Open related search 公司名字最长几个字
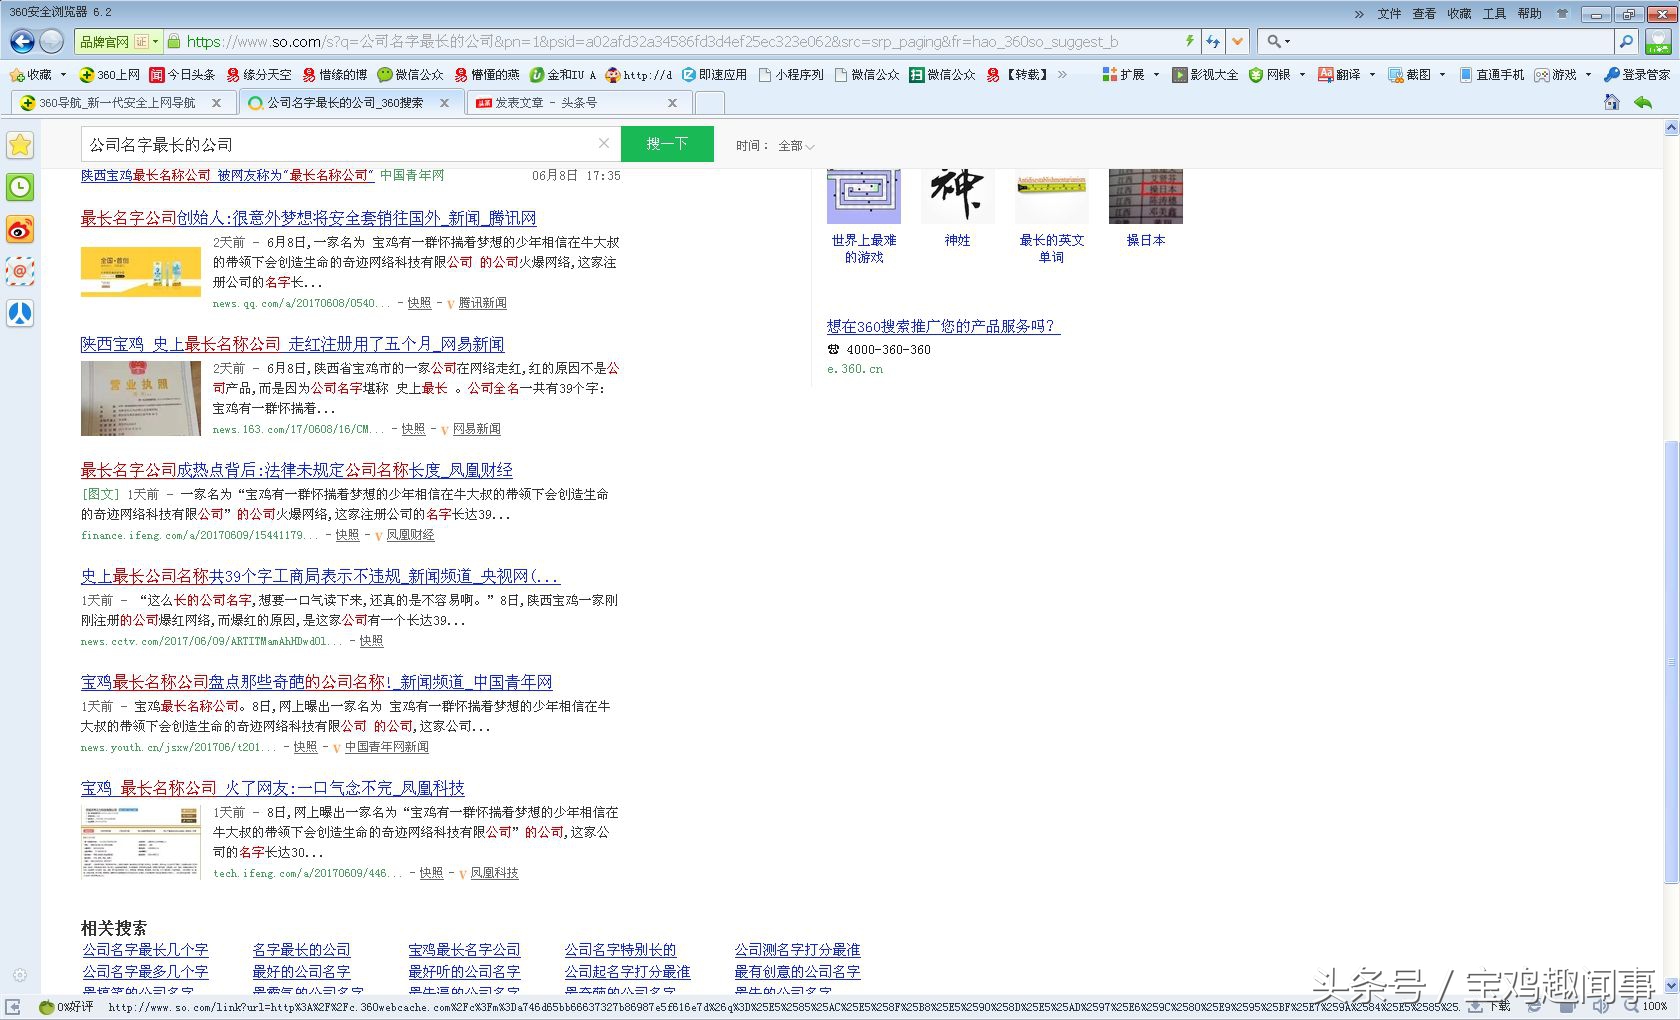This screenshot has height=1020, width=1680. click(x=145, y=950)
